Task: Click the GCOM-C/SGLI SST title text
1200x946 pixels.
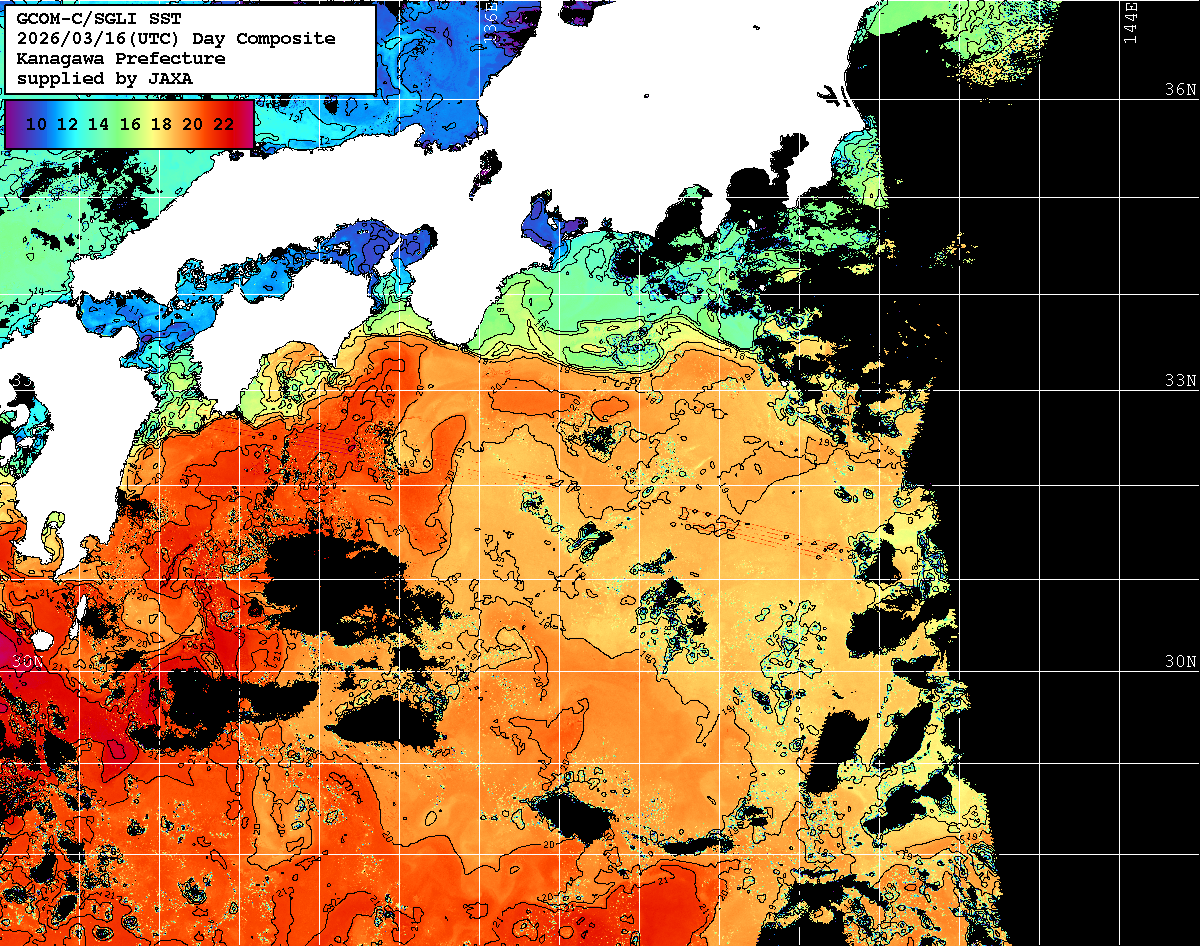Action: click(x=101, y=19)
